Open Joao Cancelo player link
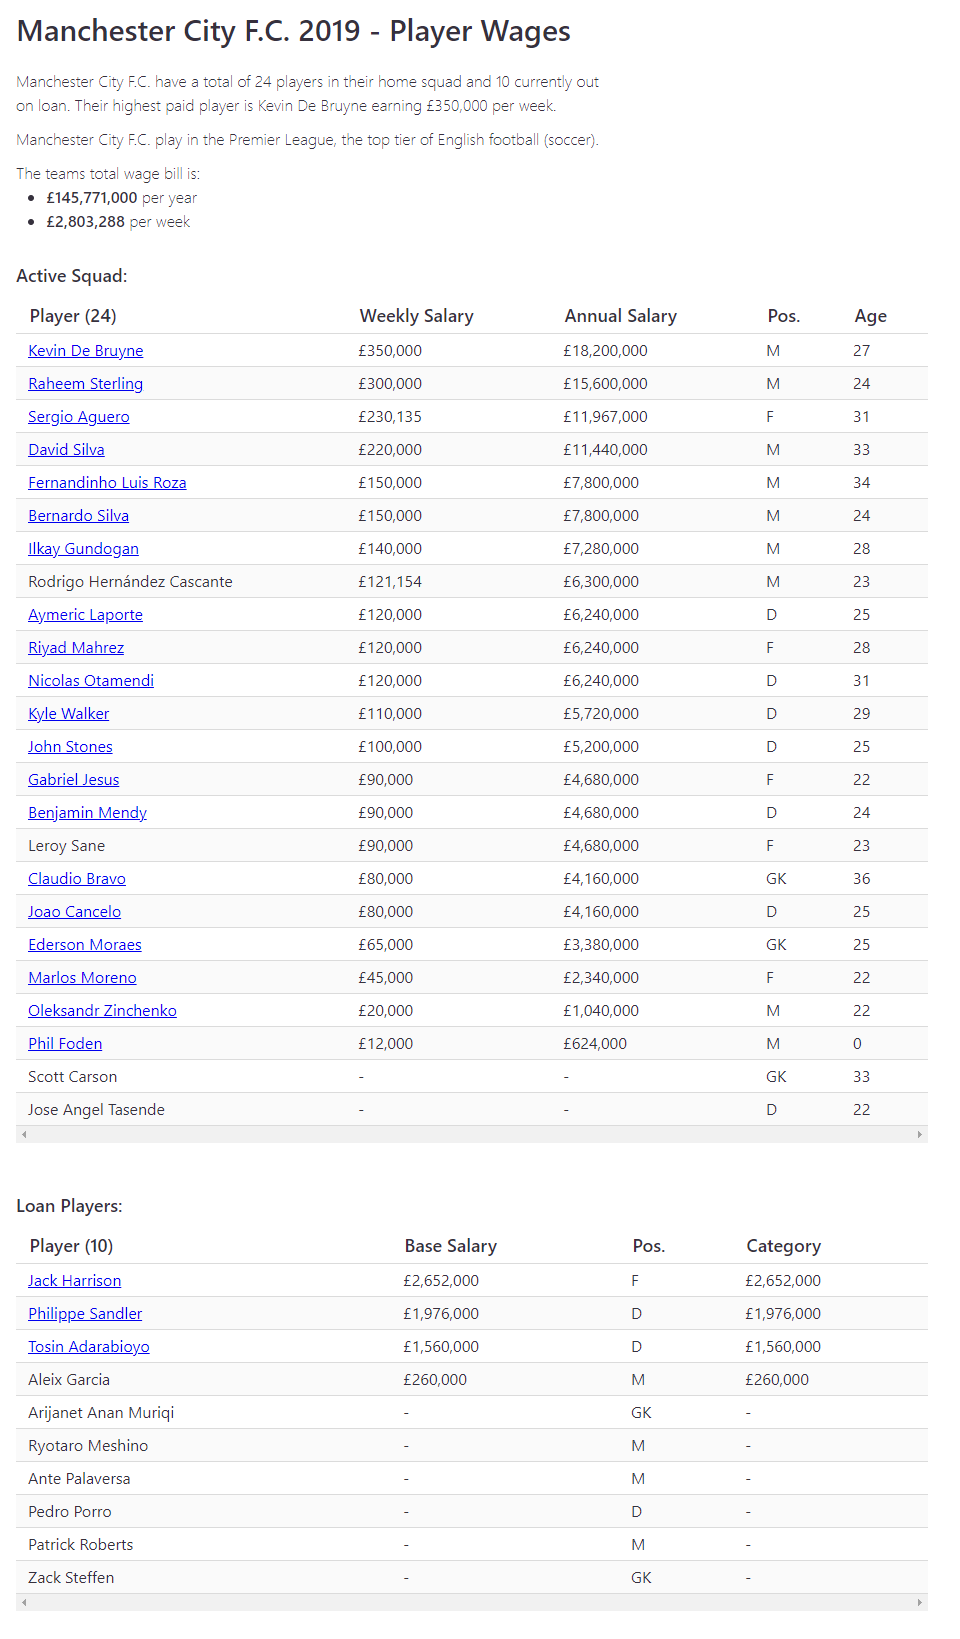Viewport: 960px width, 1639px height. [74, 912]
